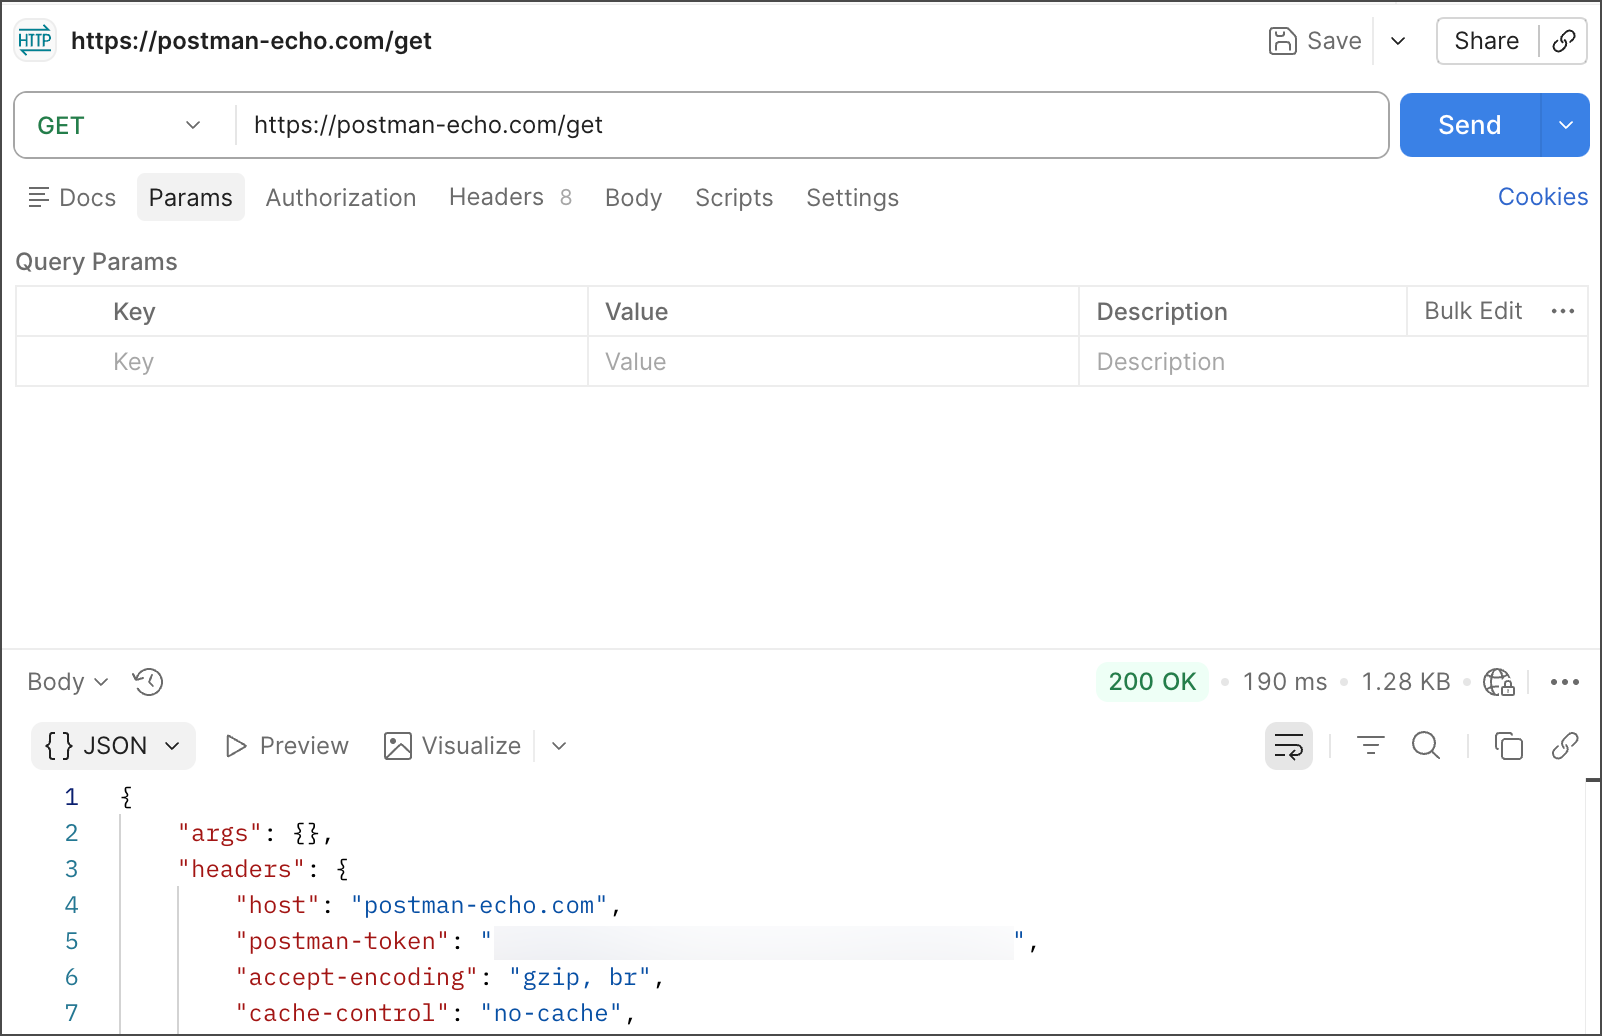Open query params more options menu
The width and height of the screenshot is (1602, 1036).
(1562, 312)
